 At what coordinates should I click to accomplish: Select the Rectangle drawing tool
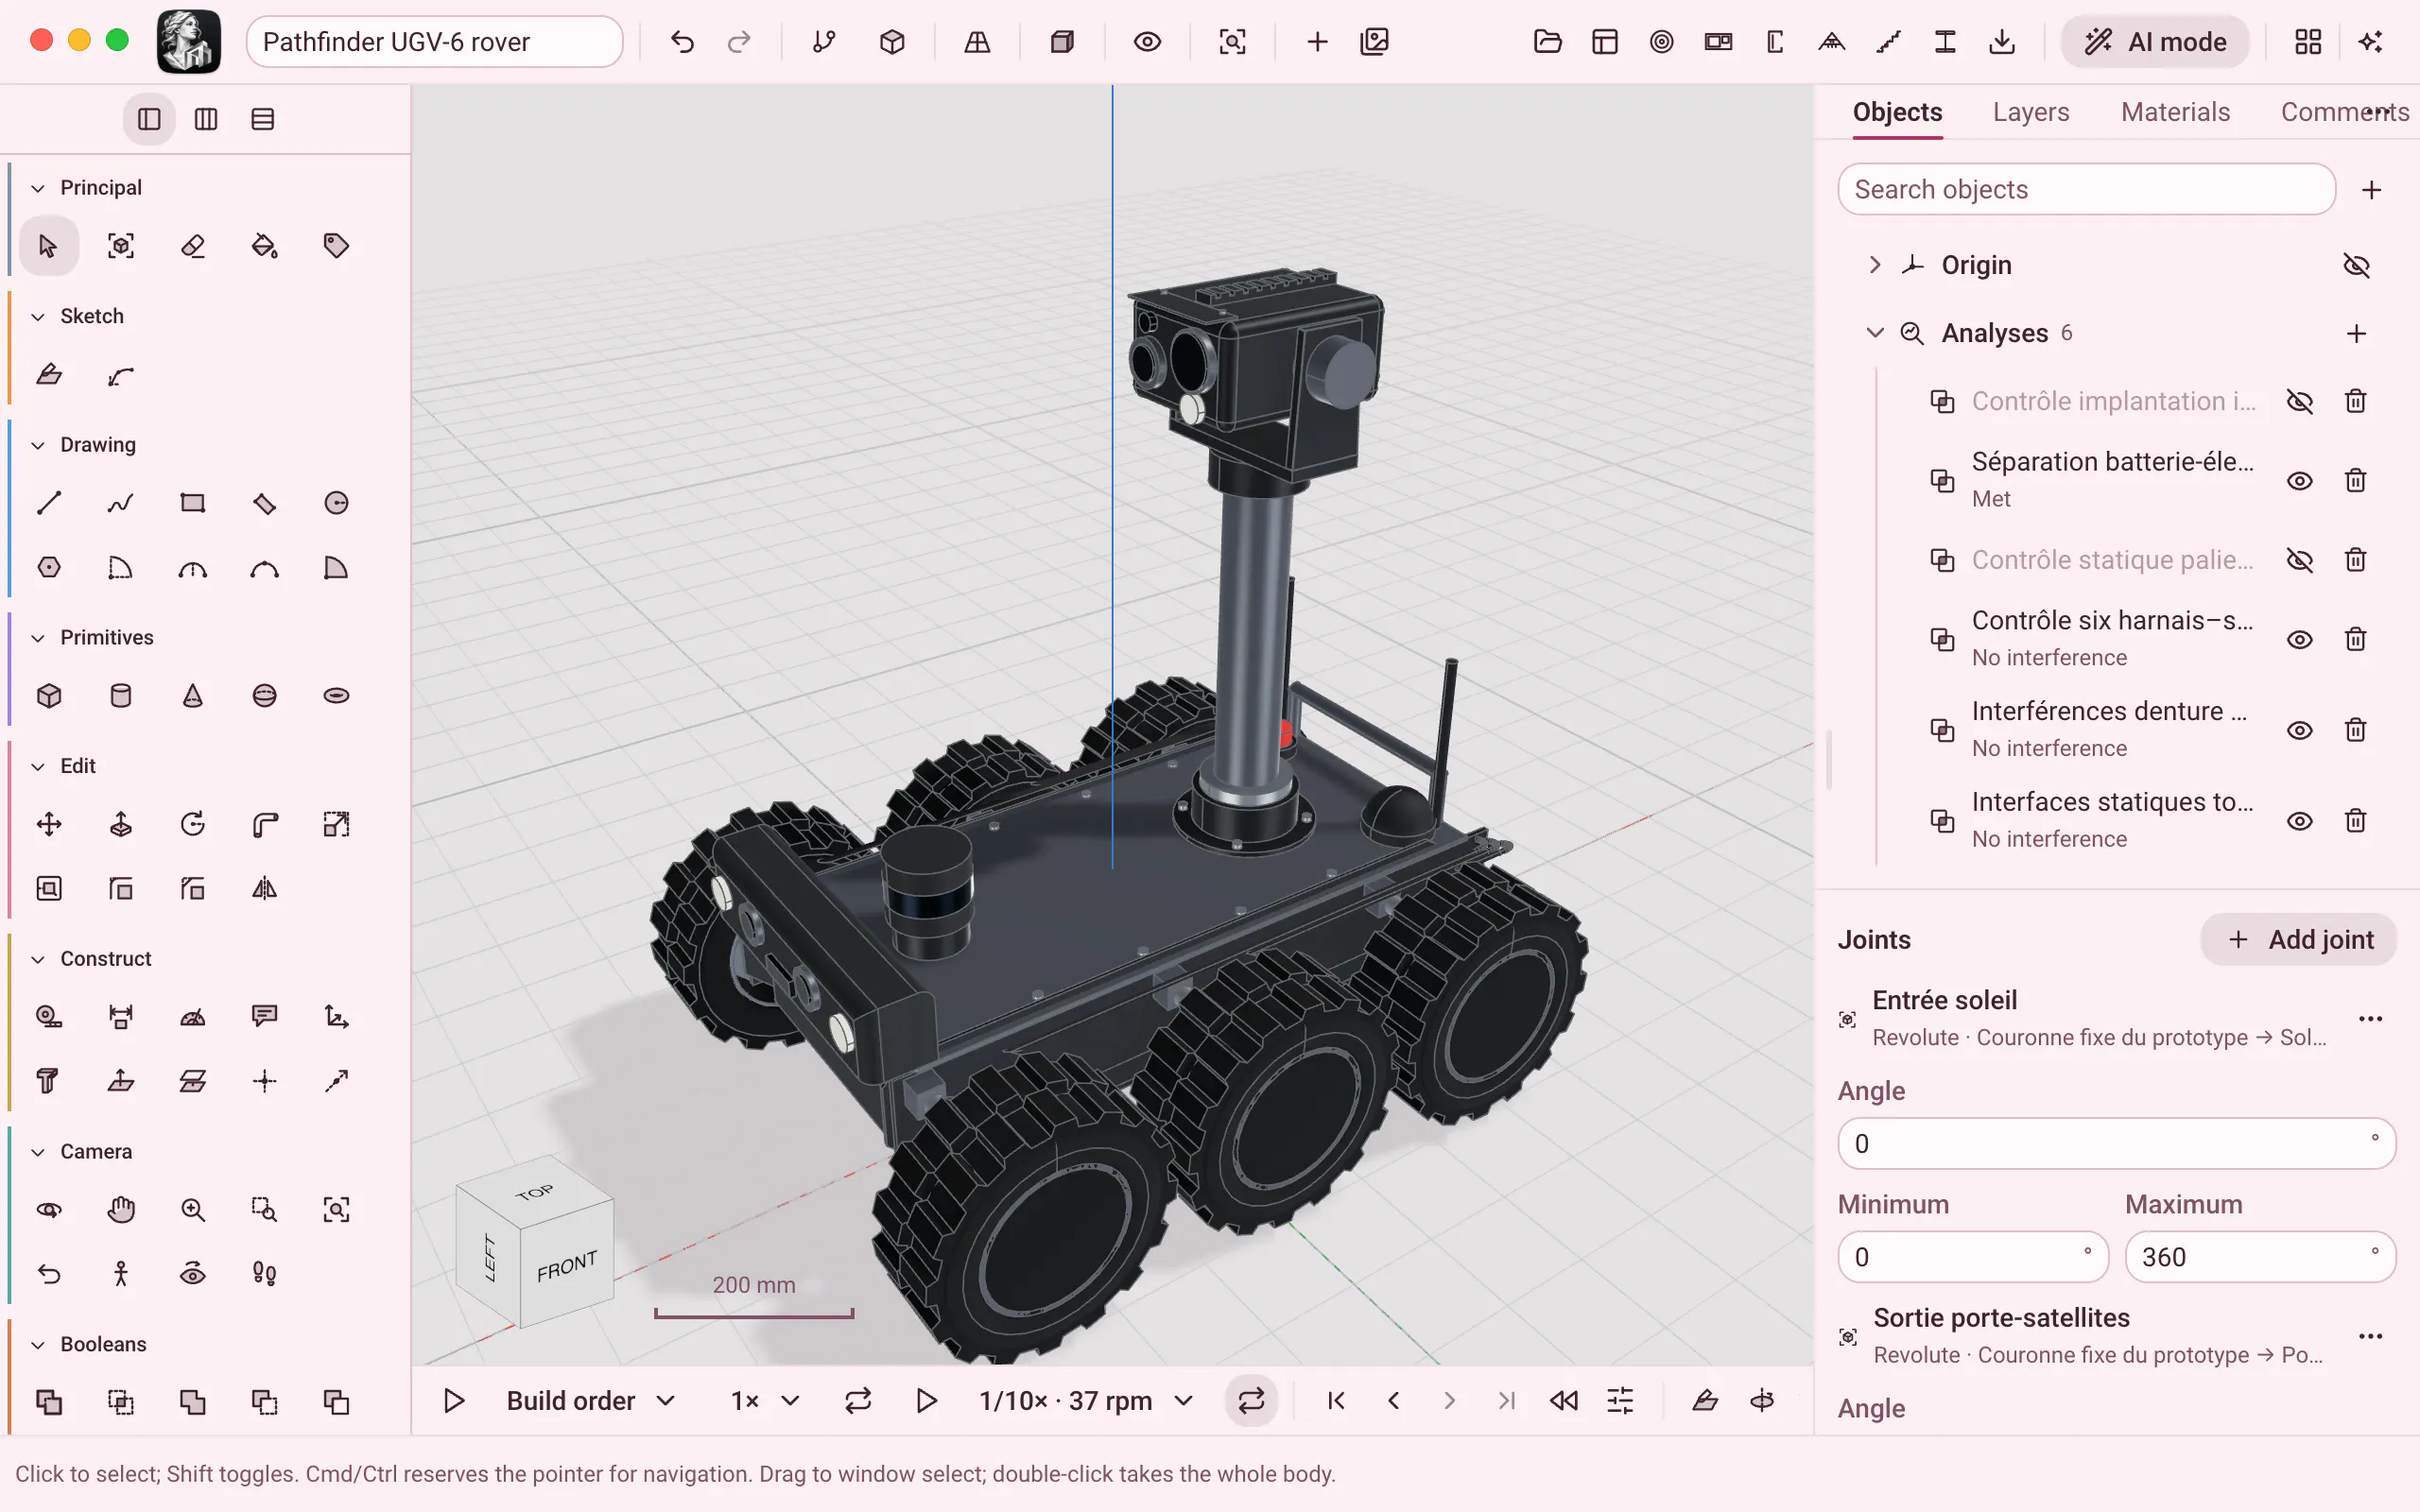pos(193,503)
